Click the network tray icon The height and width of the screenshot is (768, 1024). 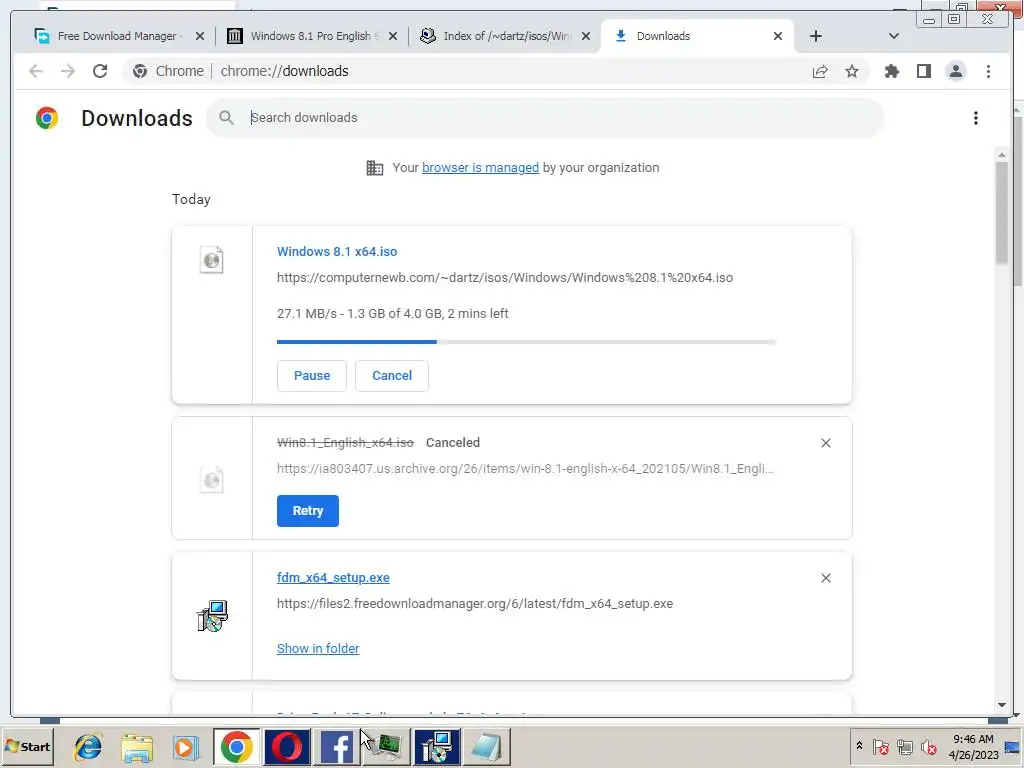tap(904, 746)
